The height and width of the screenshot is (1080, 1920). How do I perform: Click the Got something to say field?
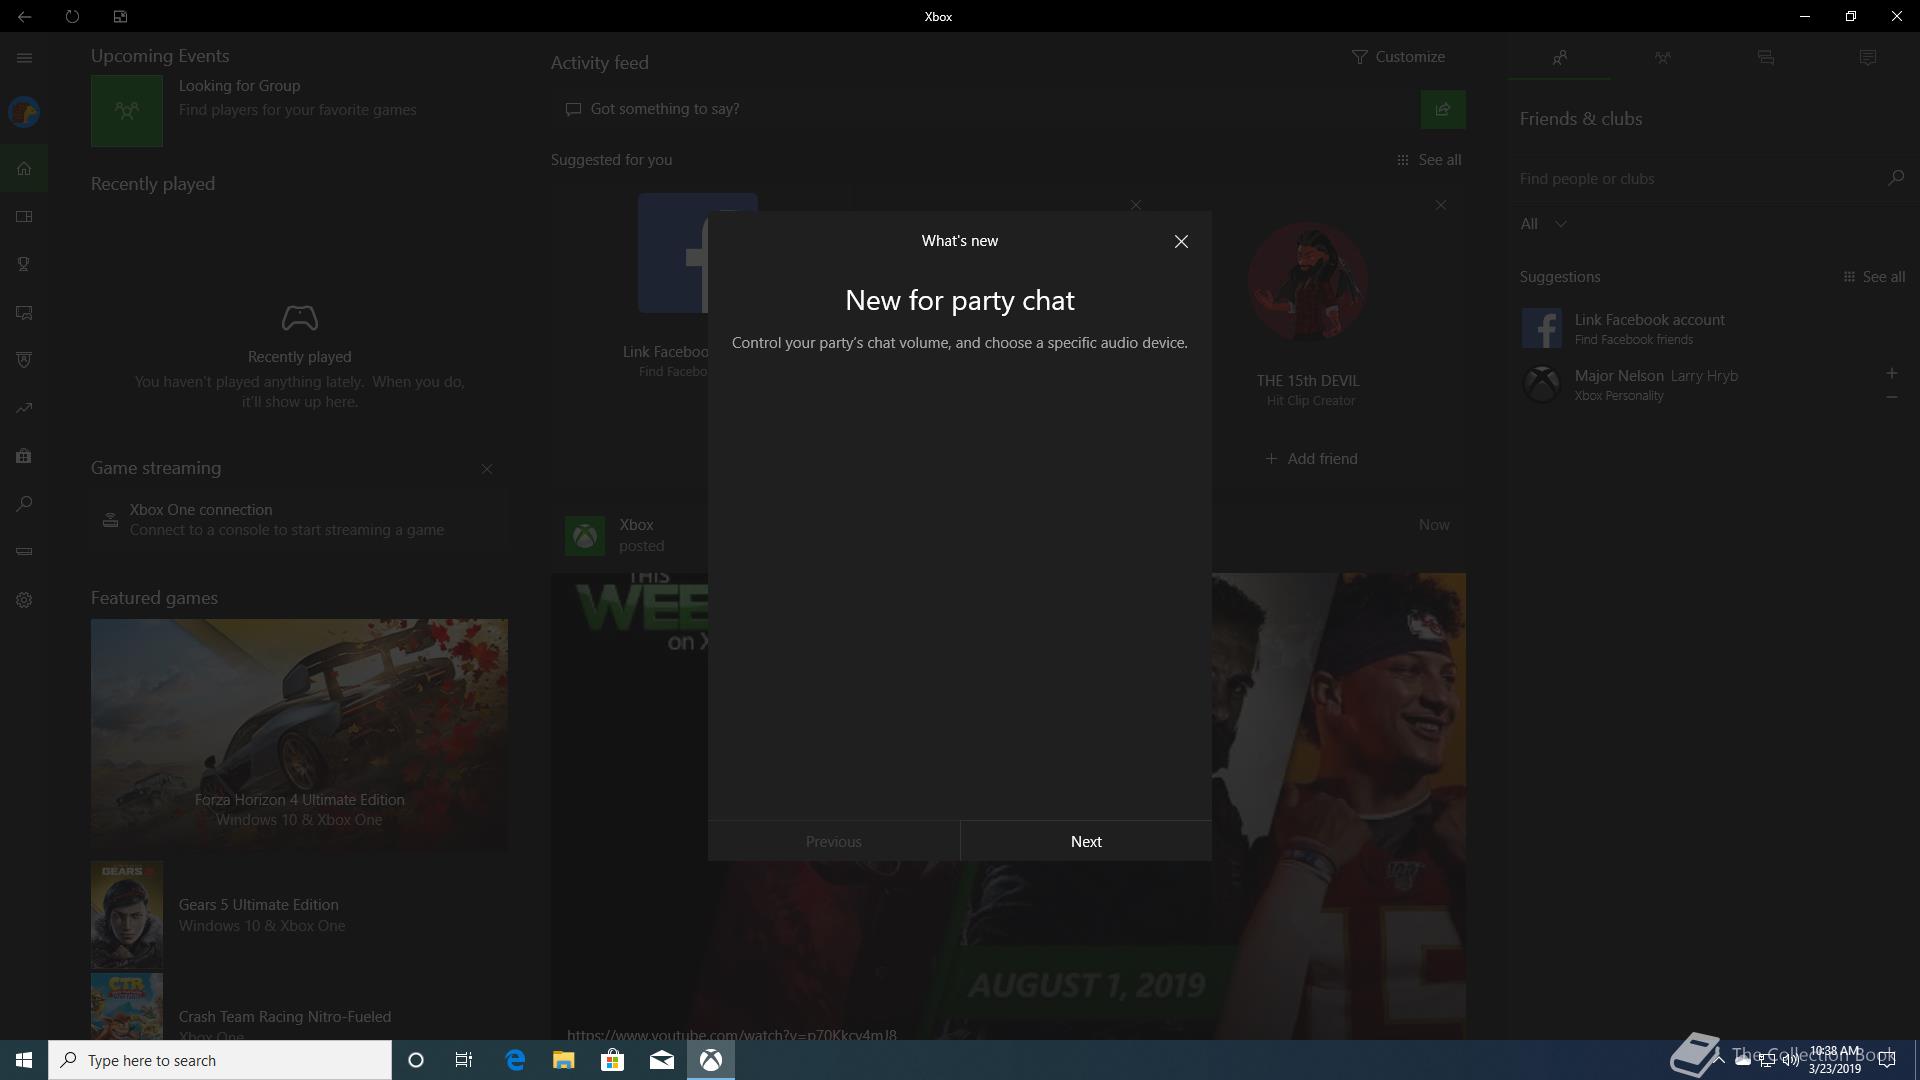984,109
